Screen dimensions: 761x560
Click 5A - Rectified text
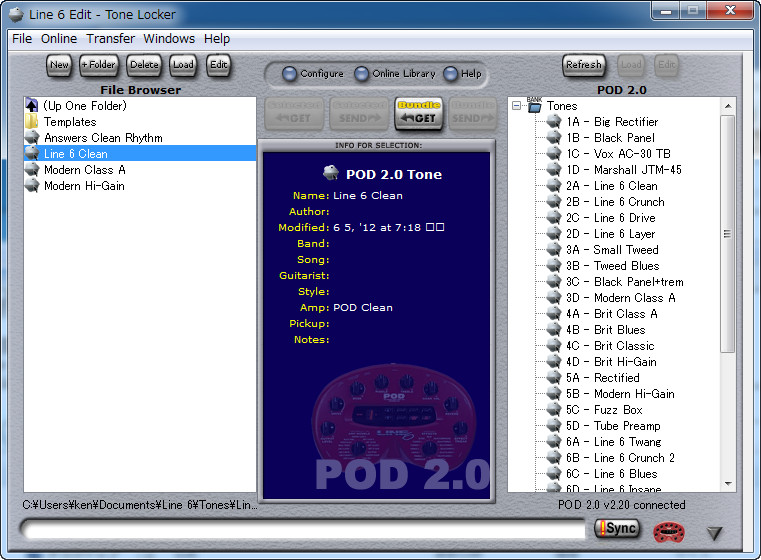[602, 378]
